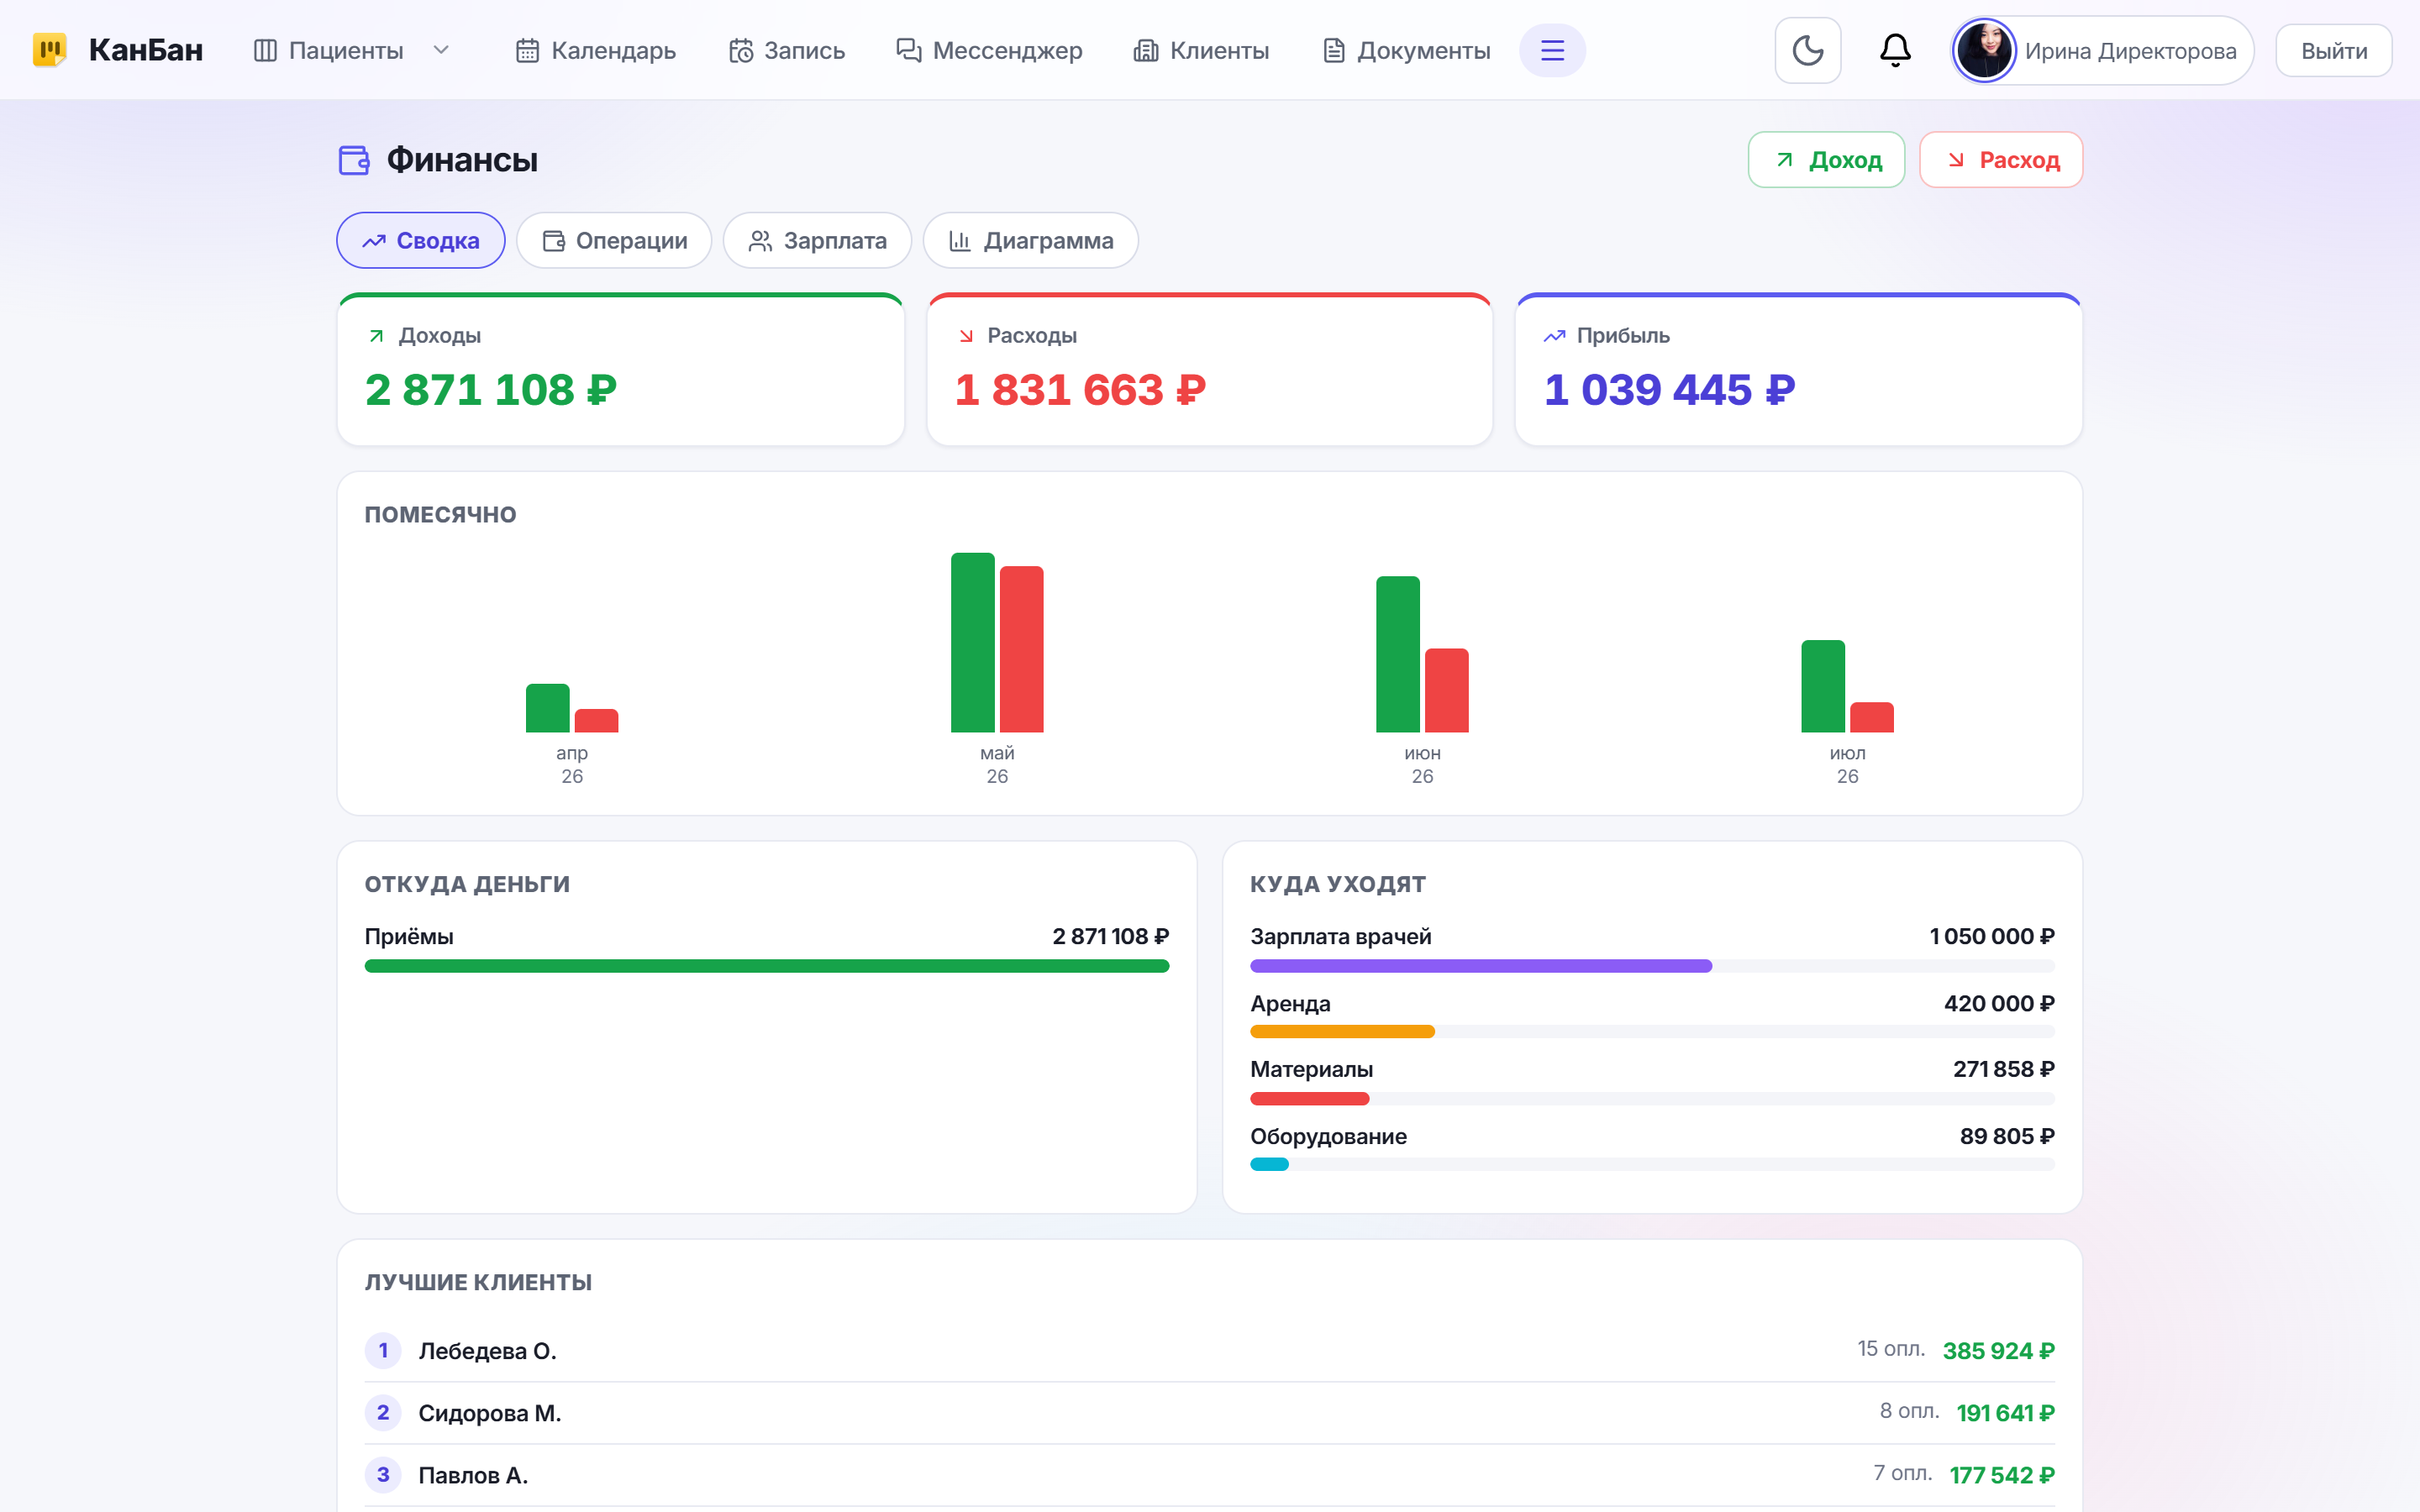Open the Клиенты building icon link

(x=1145, y=50)
